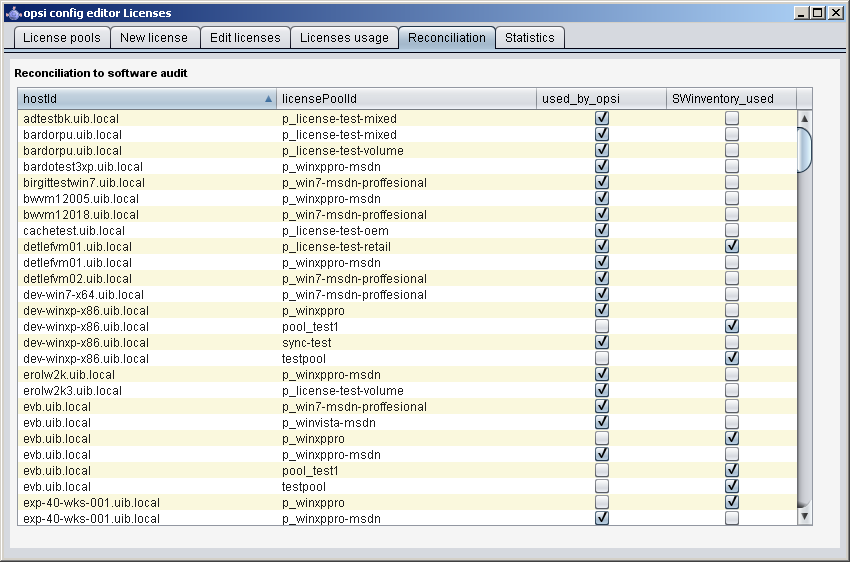Uncheck SWinventory_used for evb.uib.local pool_test1 row
This screenshot has width=850, height=562.
(x=732, y=470)
